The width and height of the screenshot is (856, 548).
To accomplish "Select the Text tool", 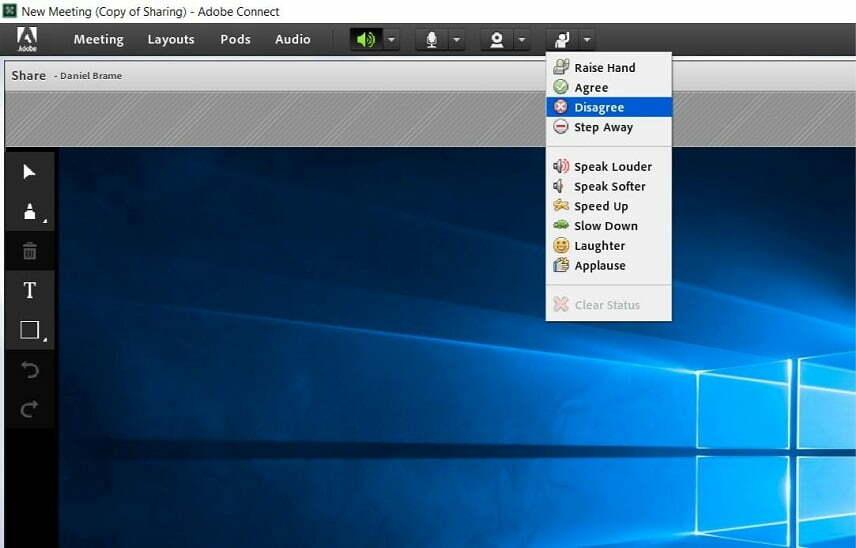I will pyautogui.click(x=29, y=290).
